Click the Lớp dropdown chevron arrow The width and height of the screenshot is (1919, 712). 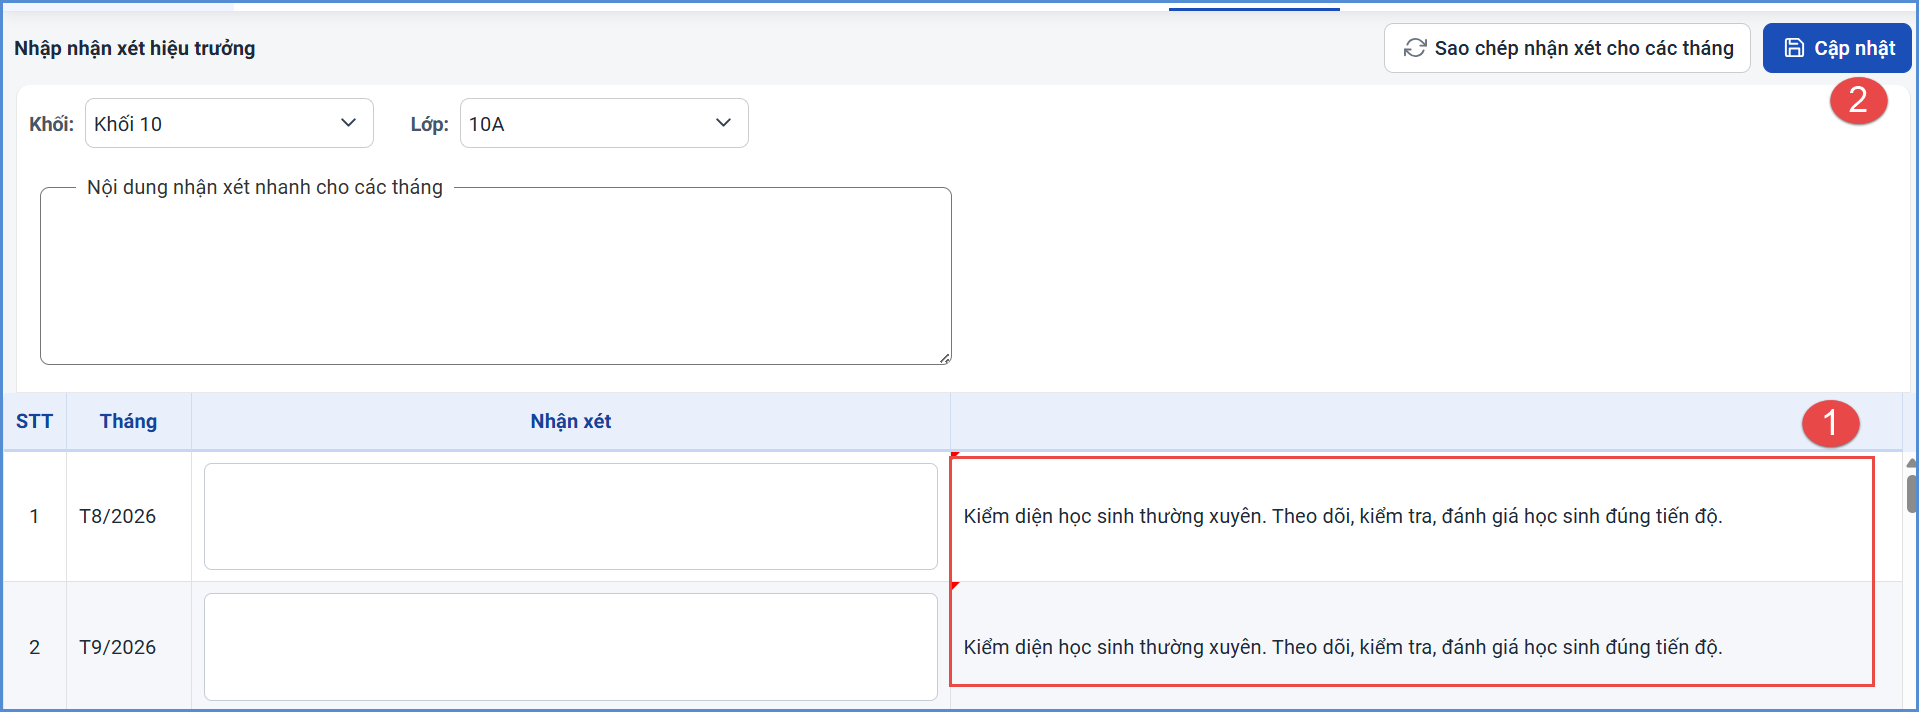pyautogui.click(x=723, y=123)
